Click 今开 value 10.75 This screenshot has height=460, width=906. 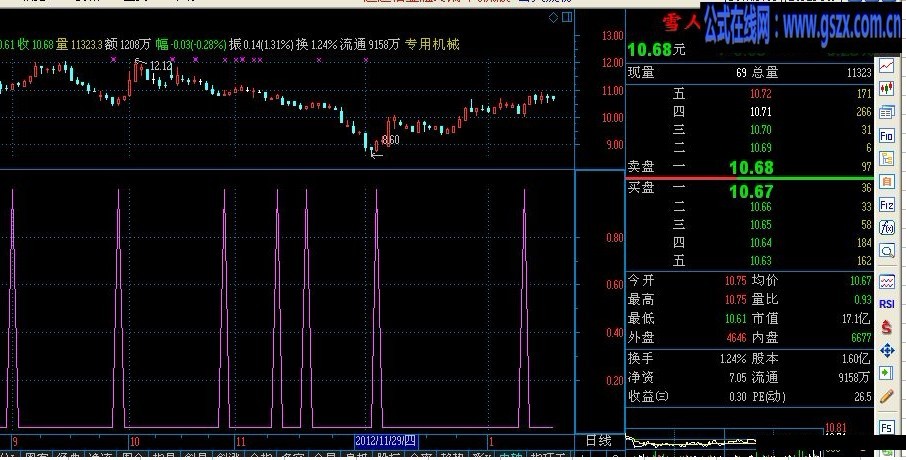click(736, 281)
